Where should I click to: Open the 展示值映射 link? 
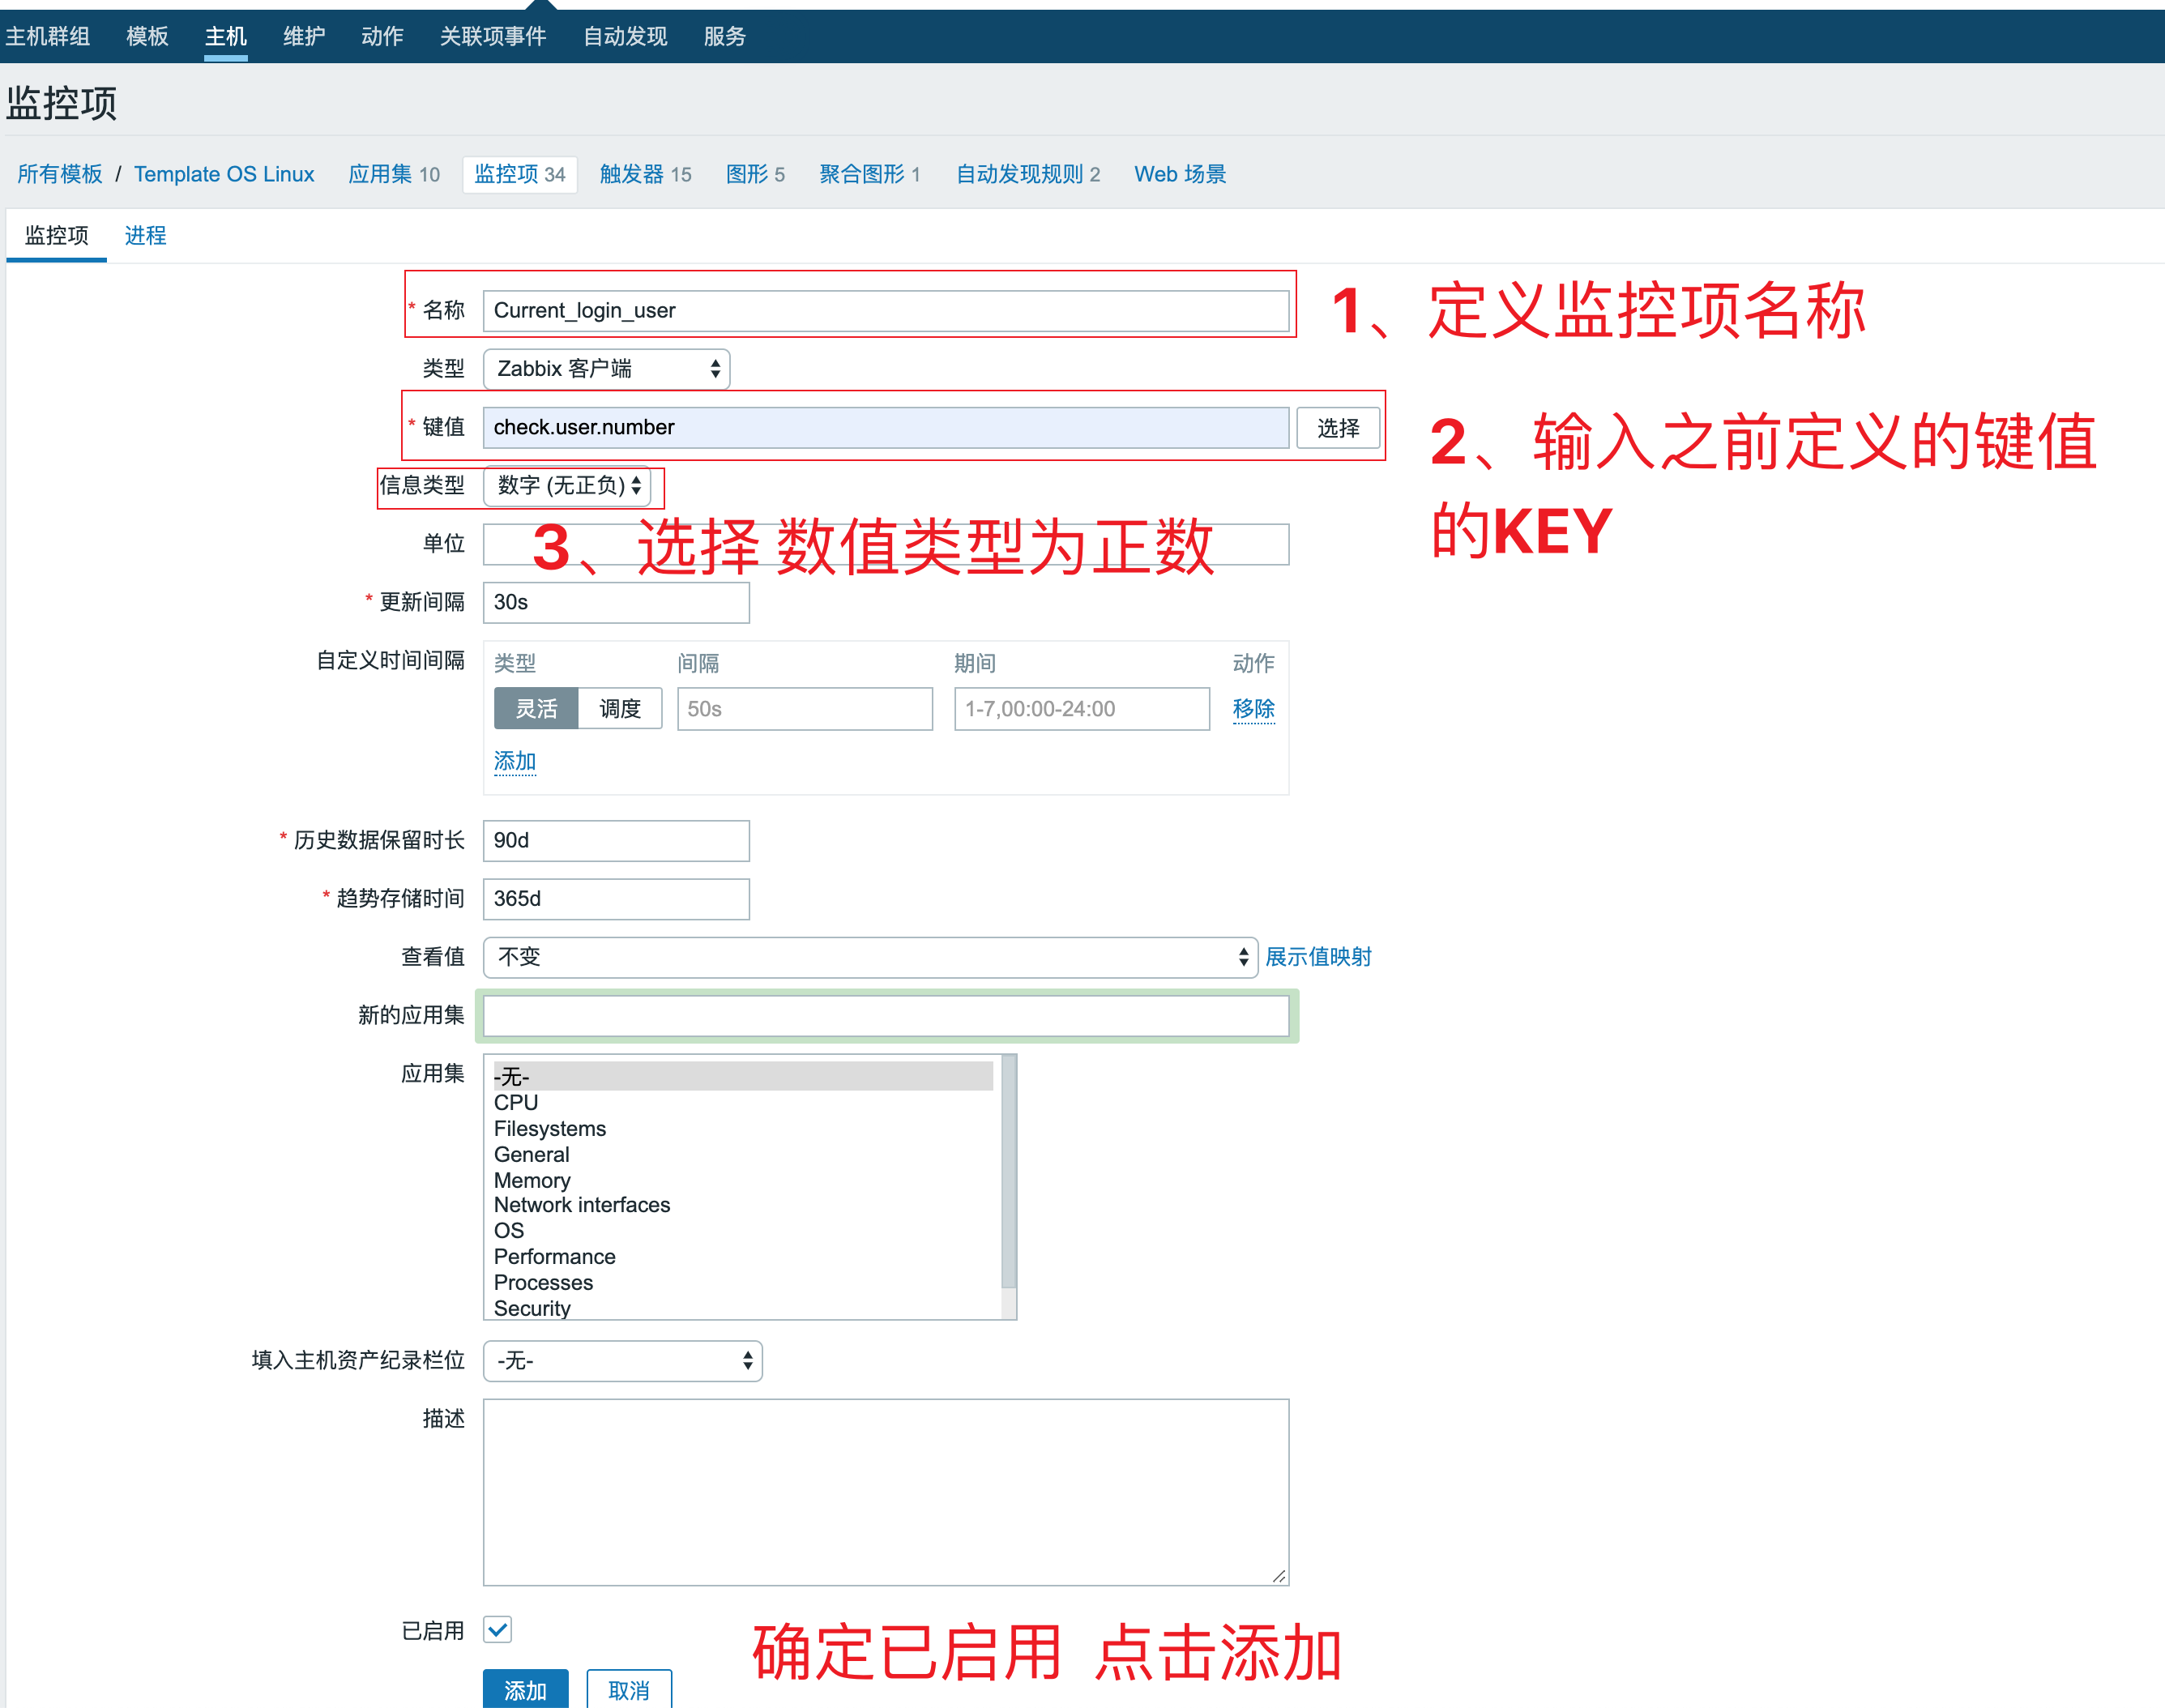[1318, 957]
